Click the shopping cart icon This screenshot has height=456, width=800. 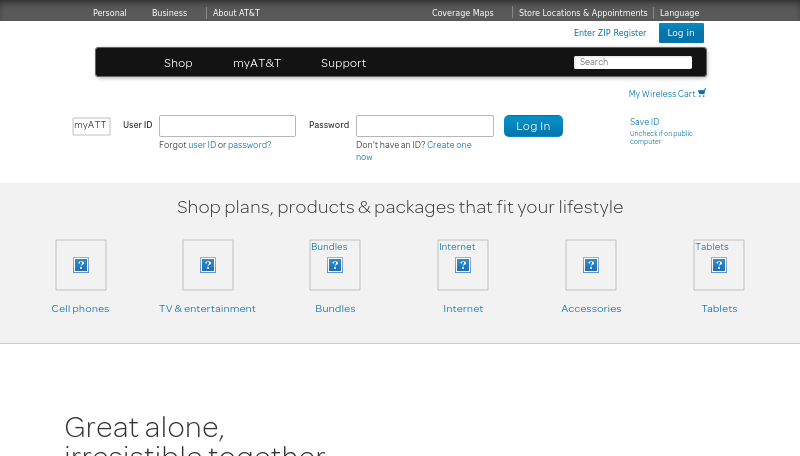click(702, 93)
